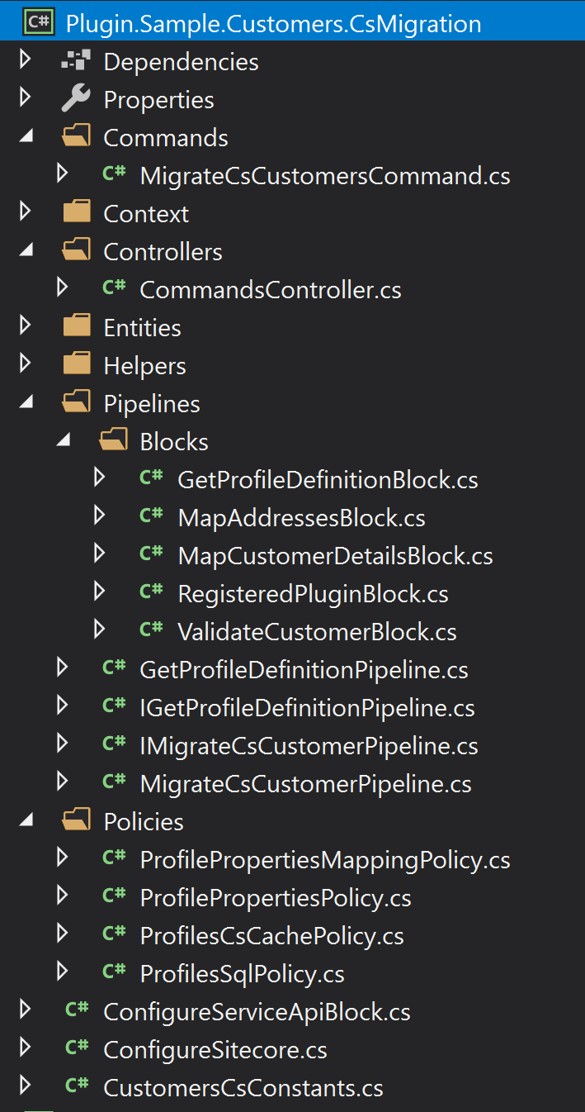Select the CustomersCsConstants.cs file

pyautogui.click(x=245, y=1087)
